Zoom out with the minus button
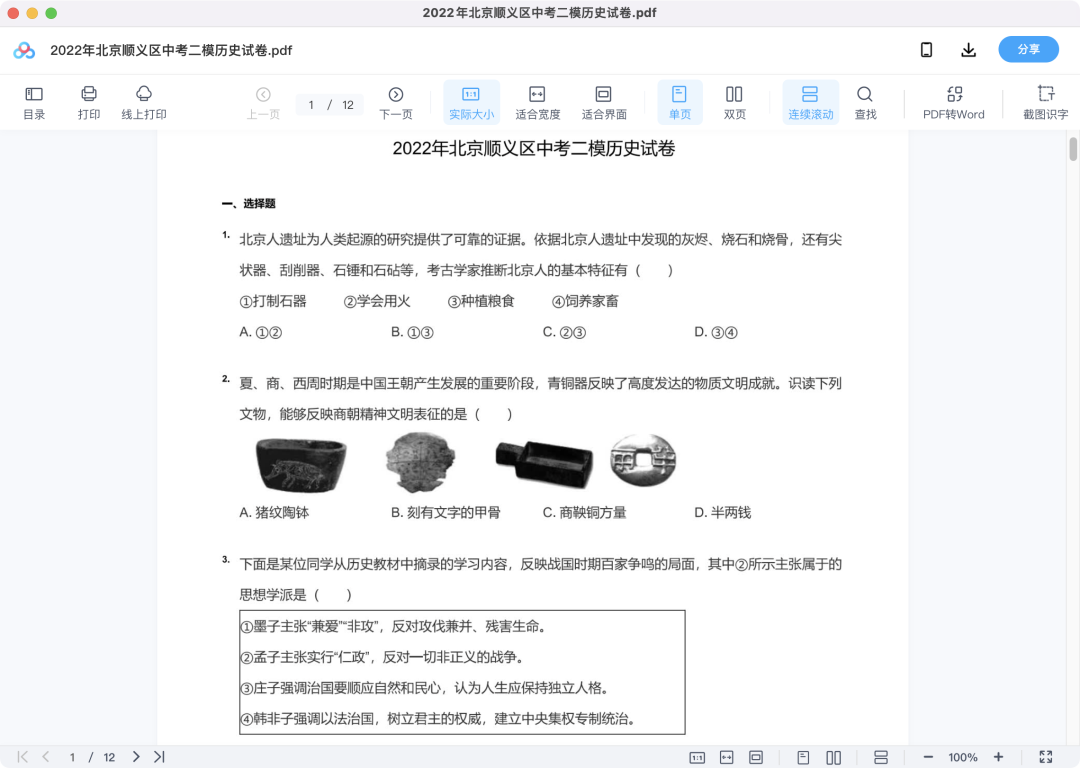Viewport: 1080px width, 768px height. coord(928,757)
